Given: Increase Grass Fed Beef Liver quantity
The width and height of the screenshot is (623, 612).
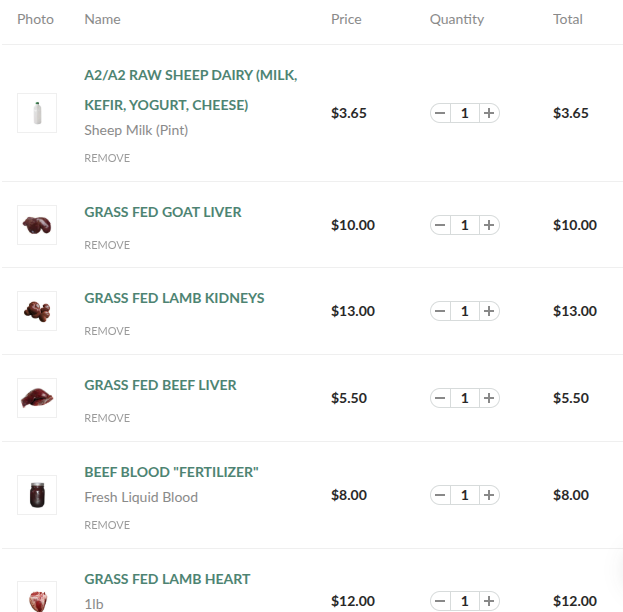Looking at the screenshot, I should click(x=489, y=398).
